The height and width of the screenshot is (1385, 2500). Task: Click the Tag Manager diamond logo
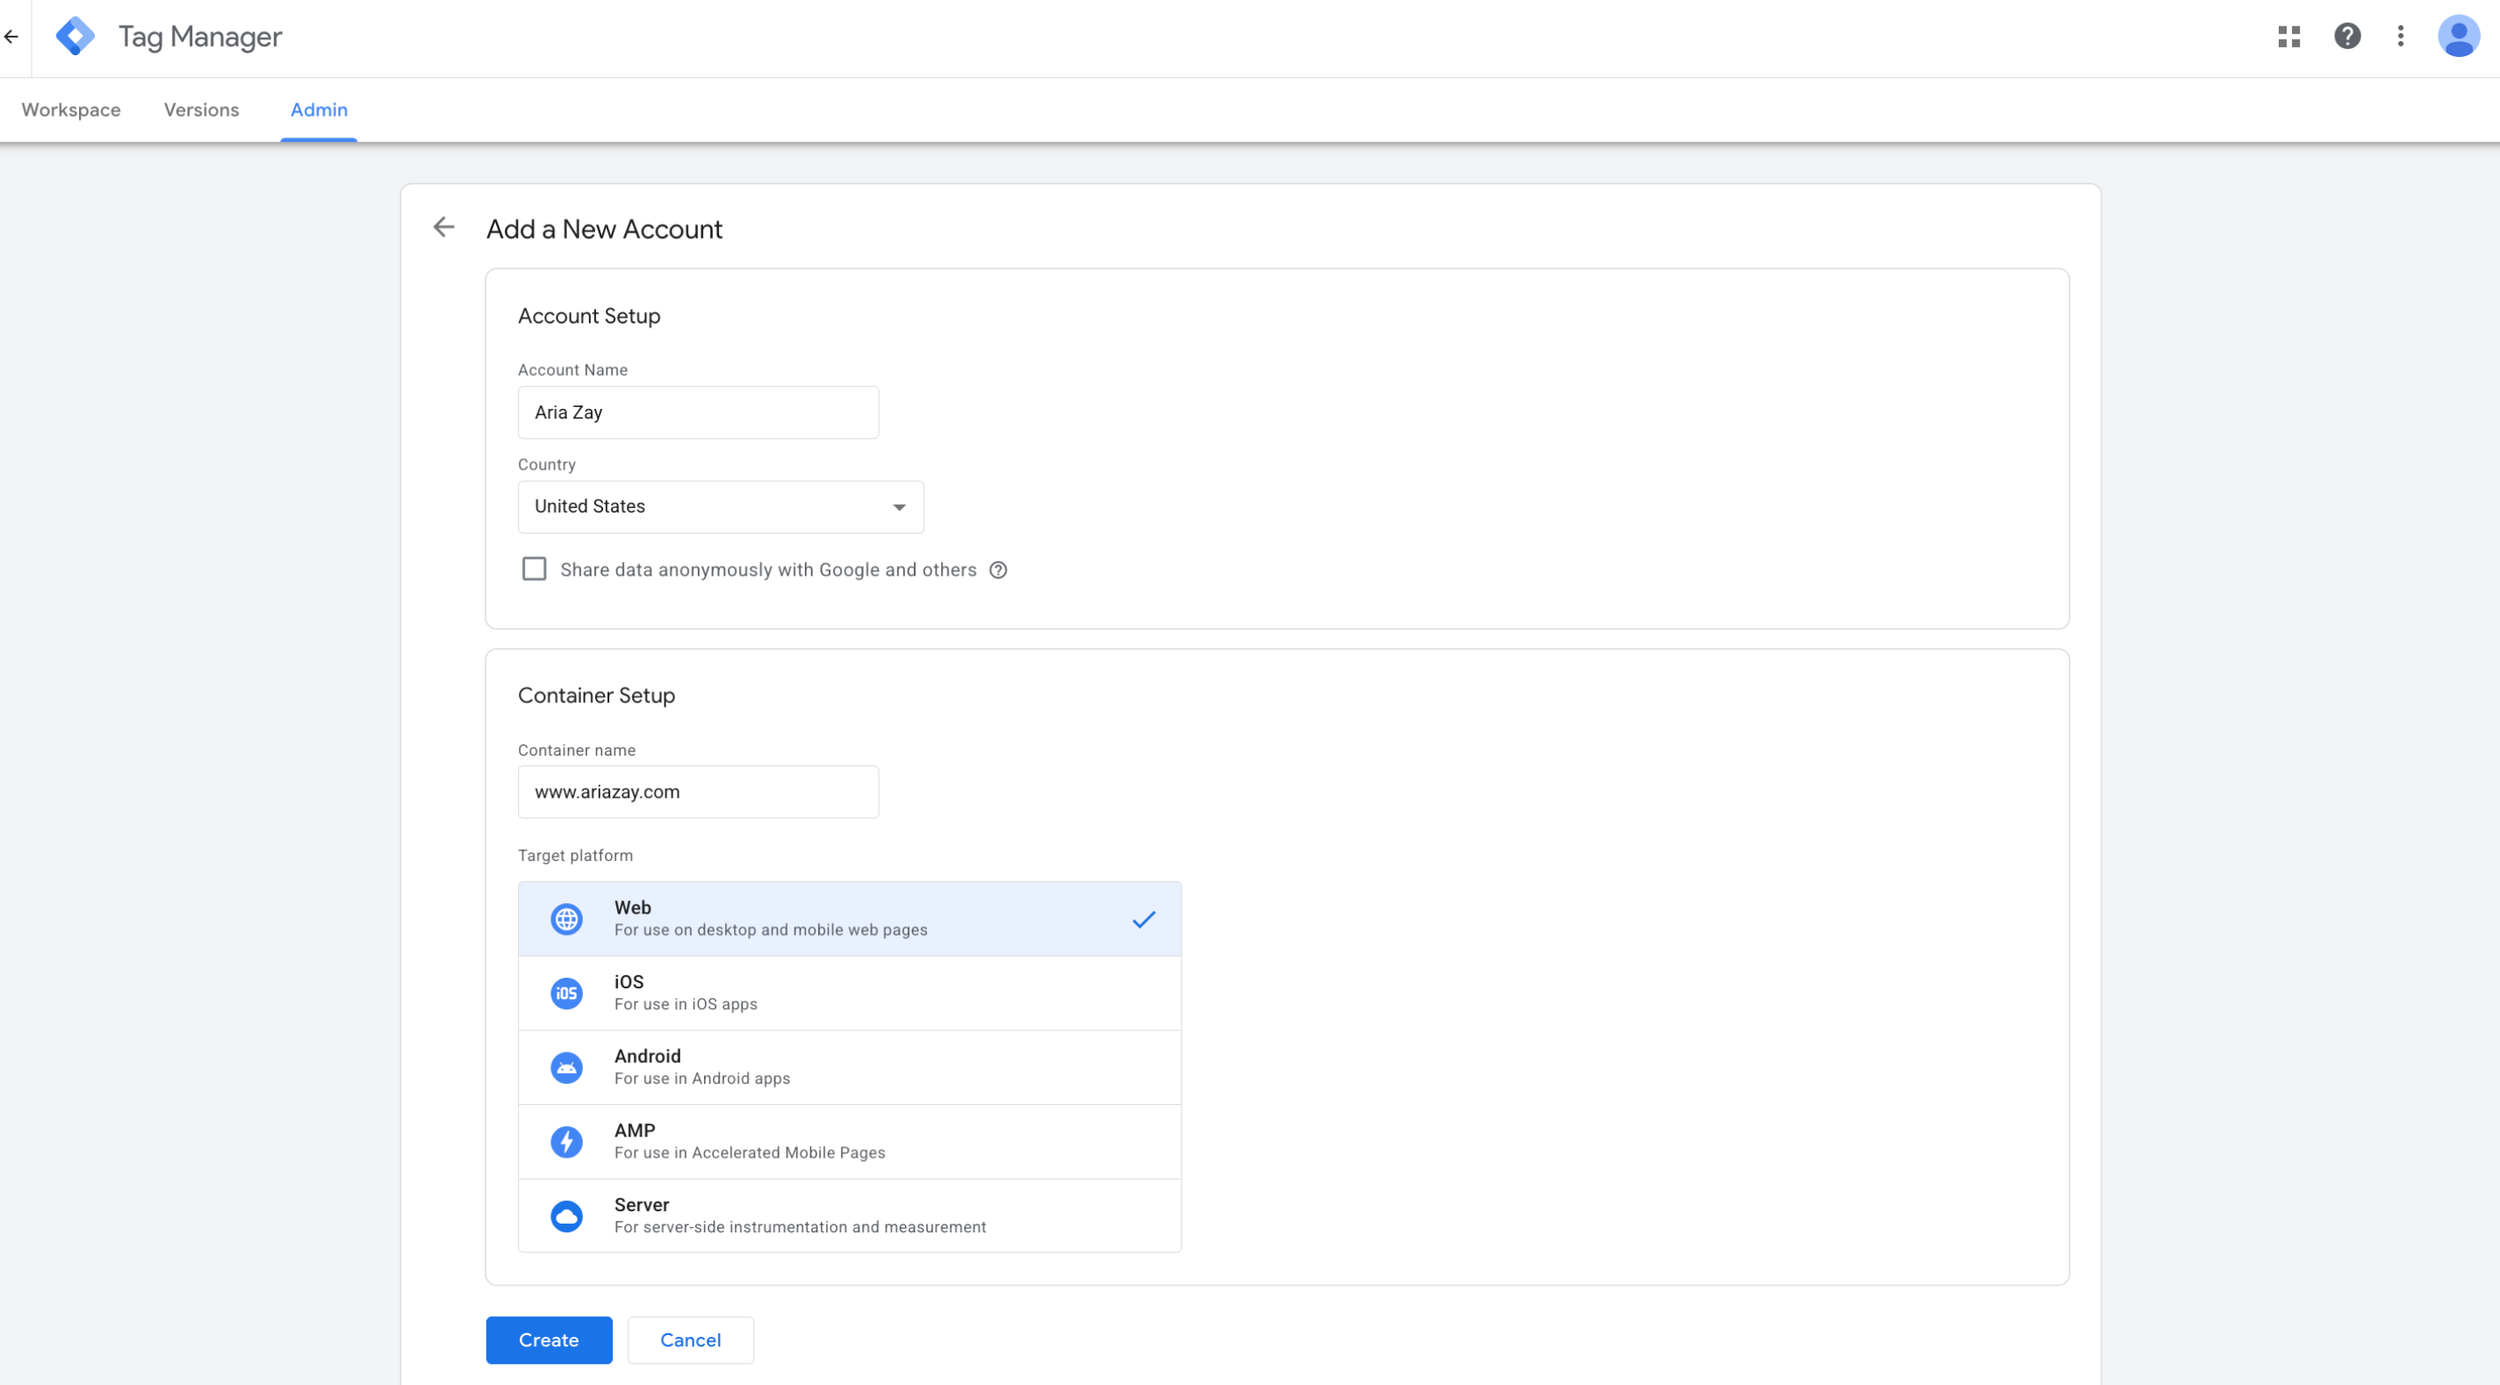click(x=74, y=36)
